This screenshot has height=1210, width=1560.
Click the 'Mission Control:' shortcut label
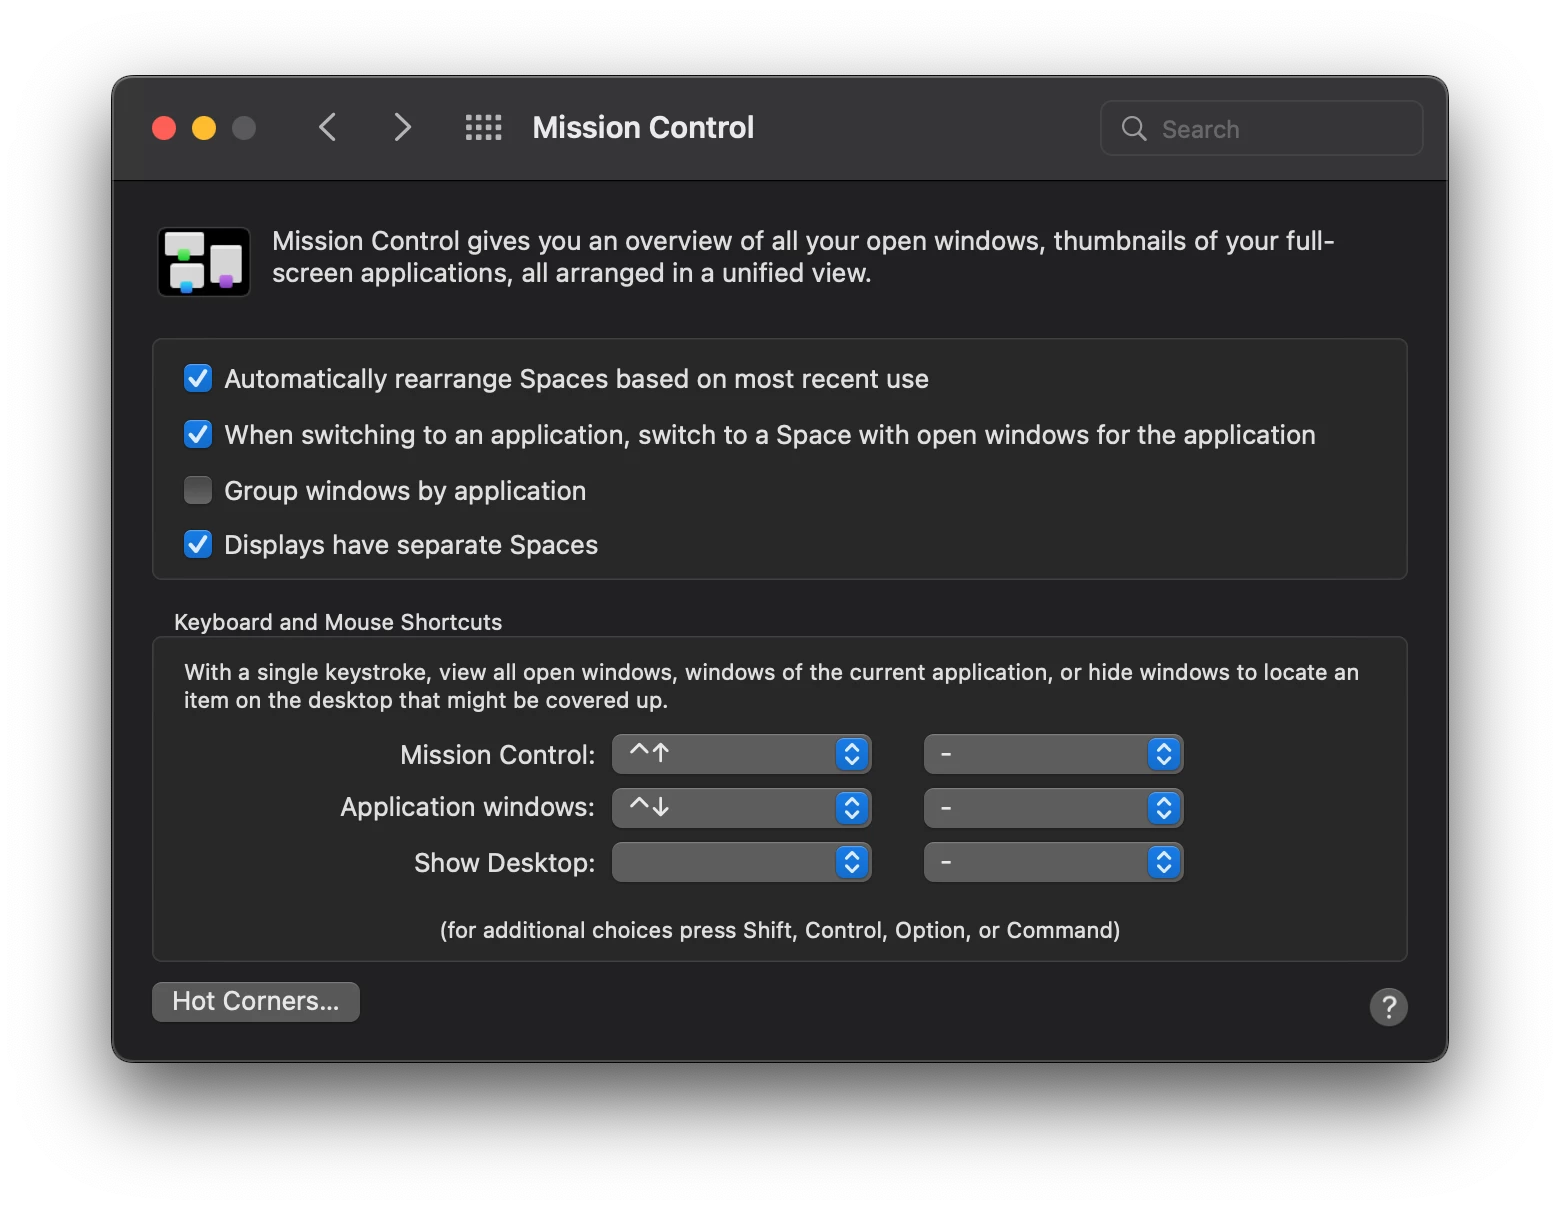coord(498,755)
